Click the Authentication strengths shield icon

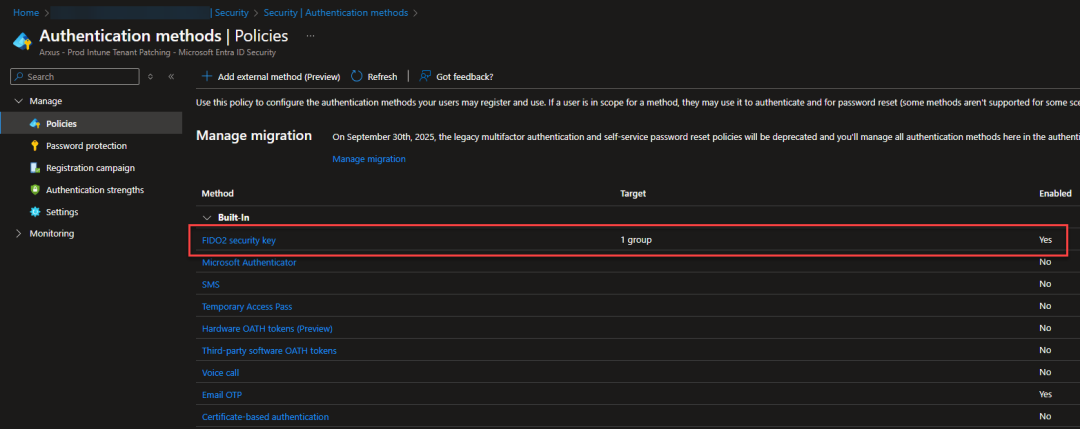pos(36,190)
